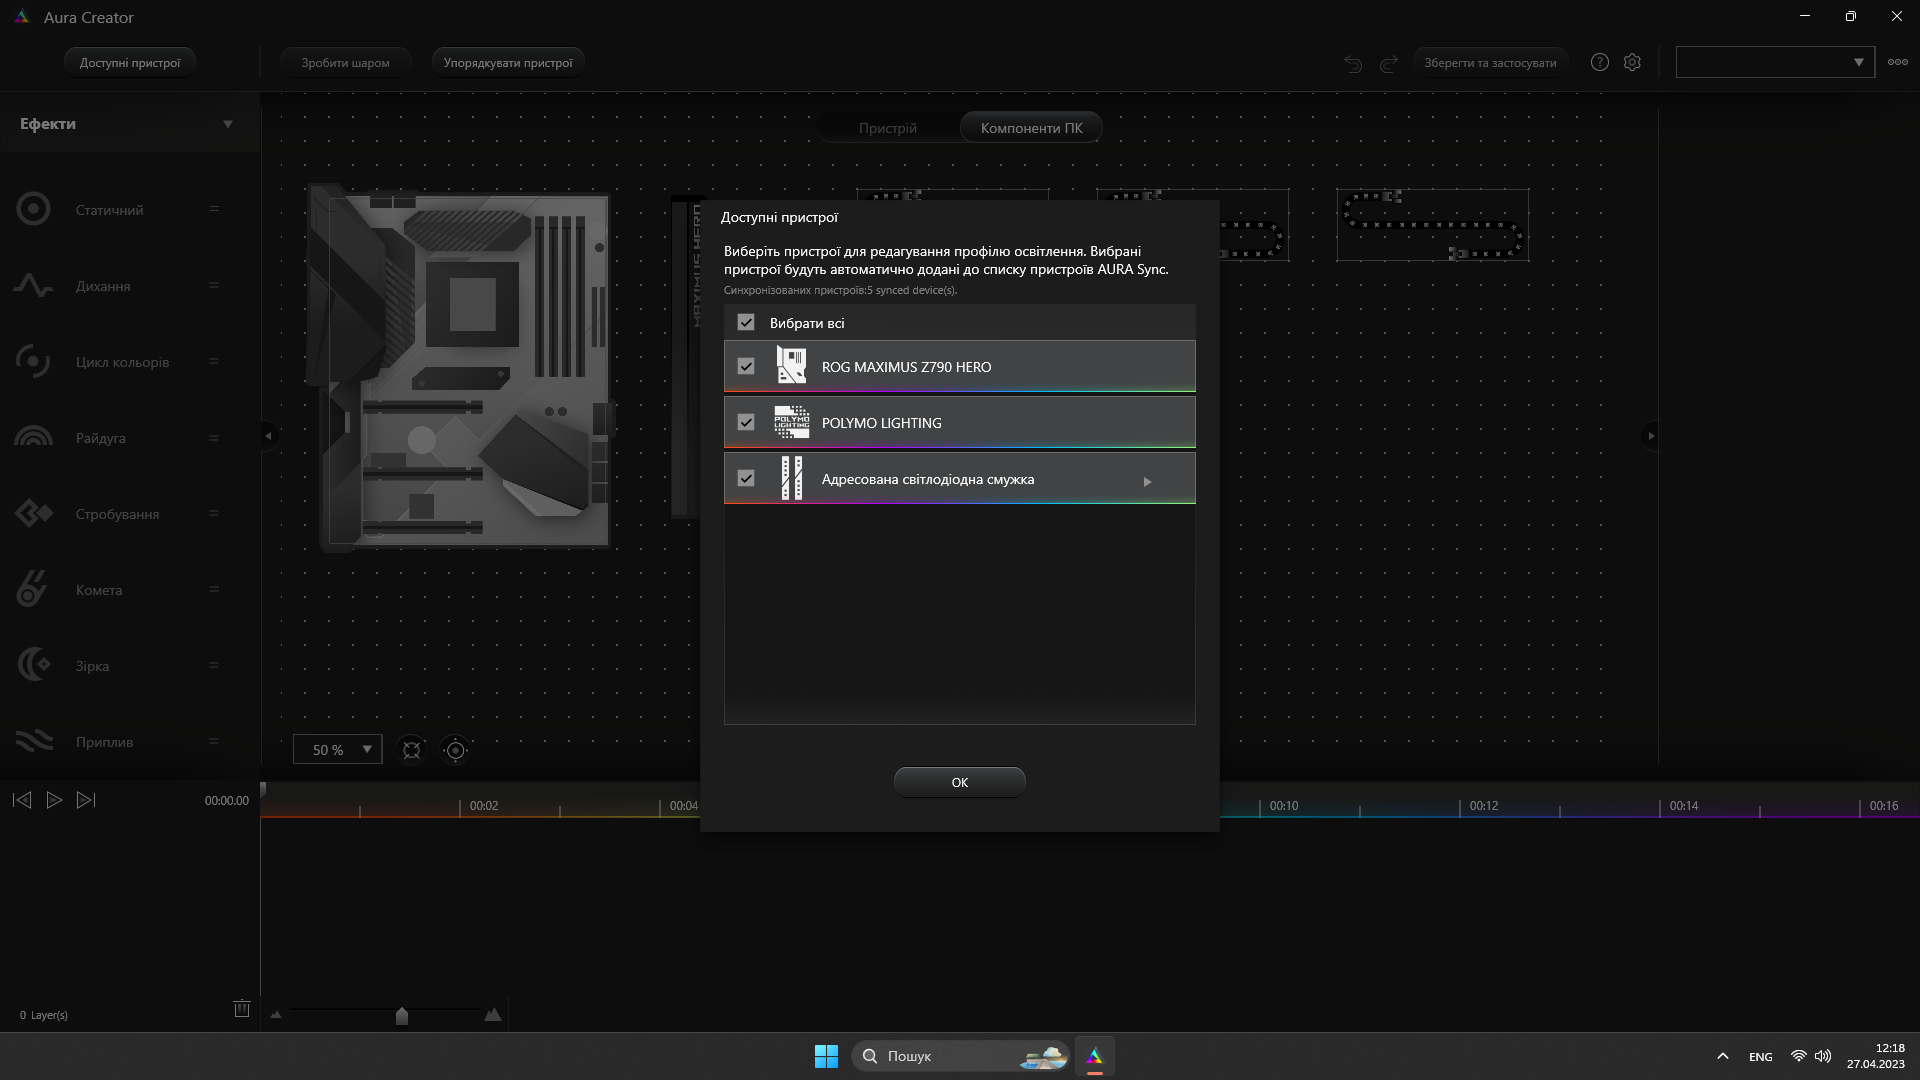Expand the right side panel arrow
The width and height of the screenshot is (1920, 1080).
click(1651, 436)
